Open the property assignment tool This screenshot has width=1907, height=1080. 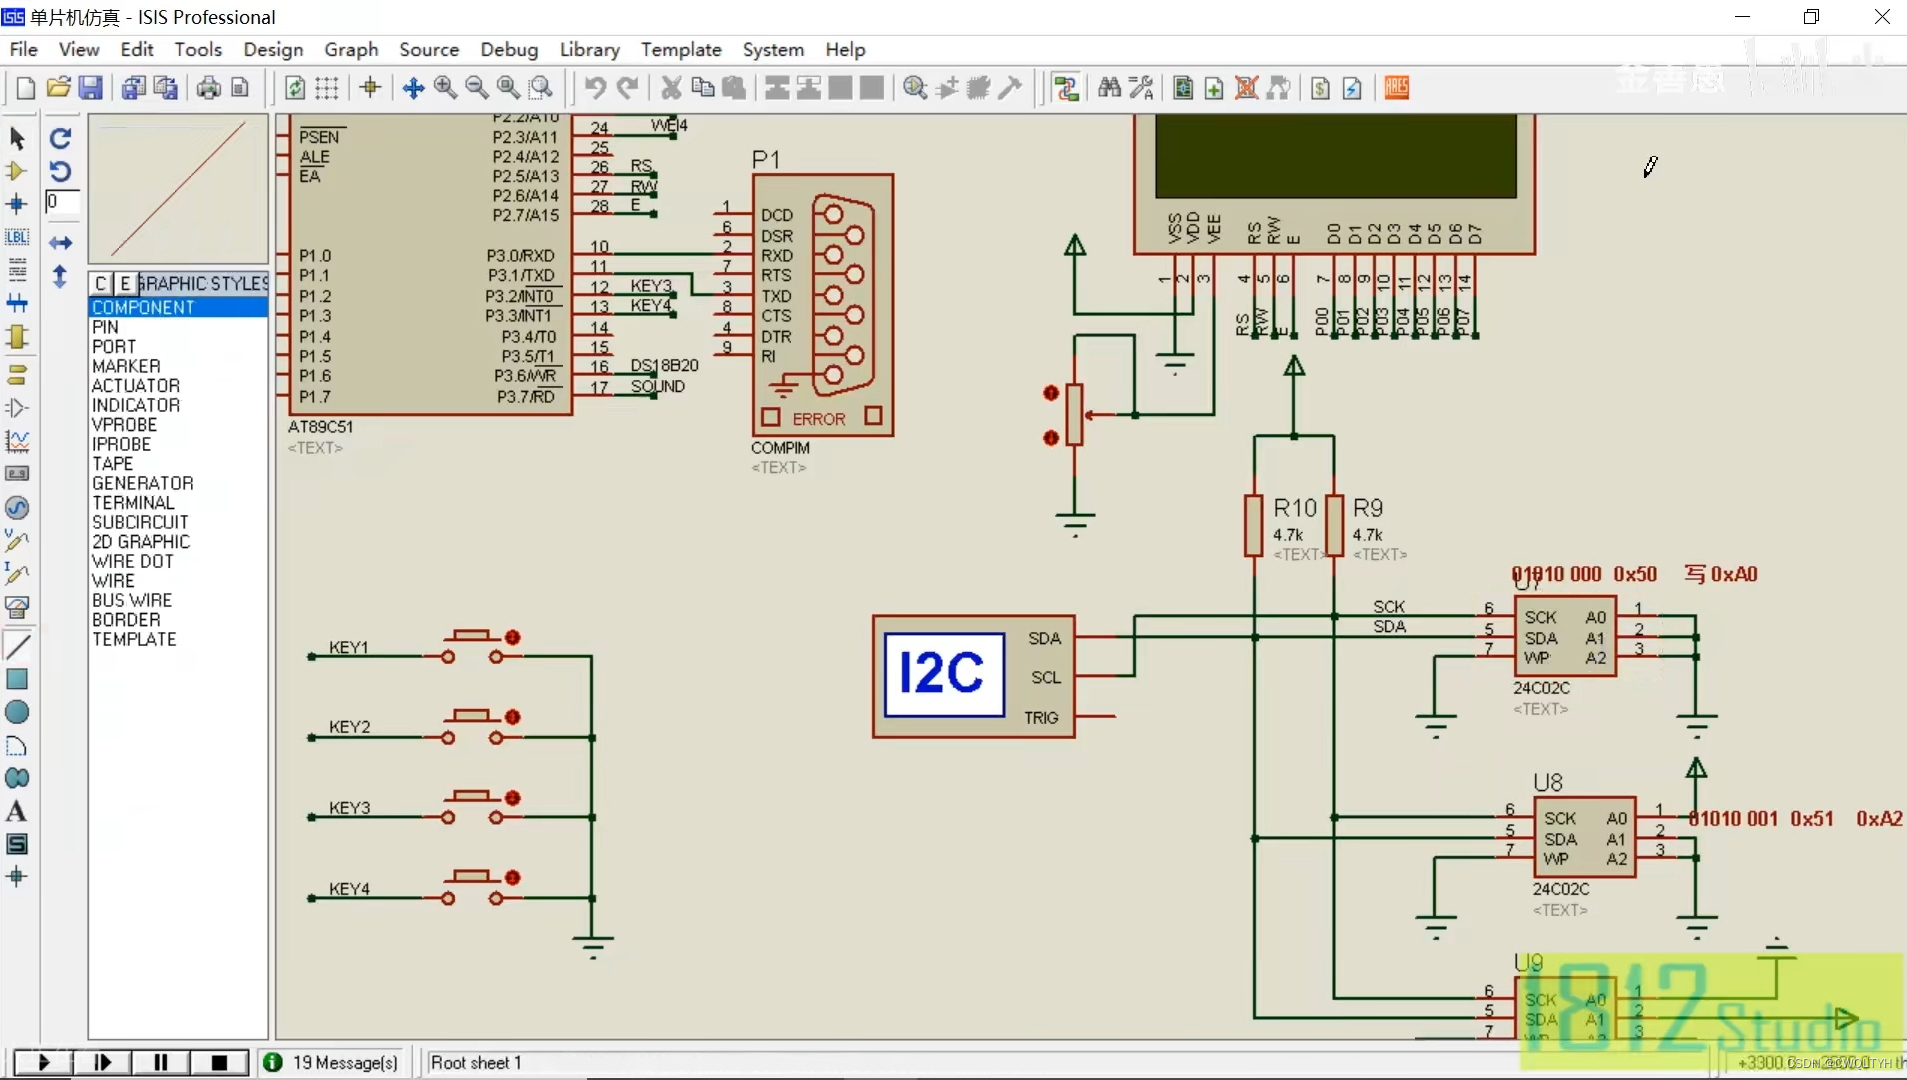tap(1141, 88)
